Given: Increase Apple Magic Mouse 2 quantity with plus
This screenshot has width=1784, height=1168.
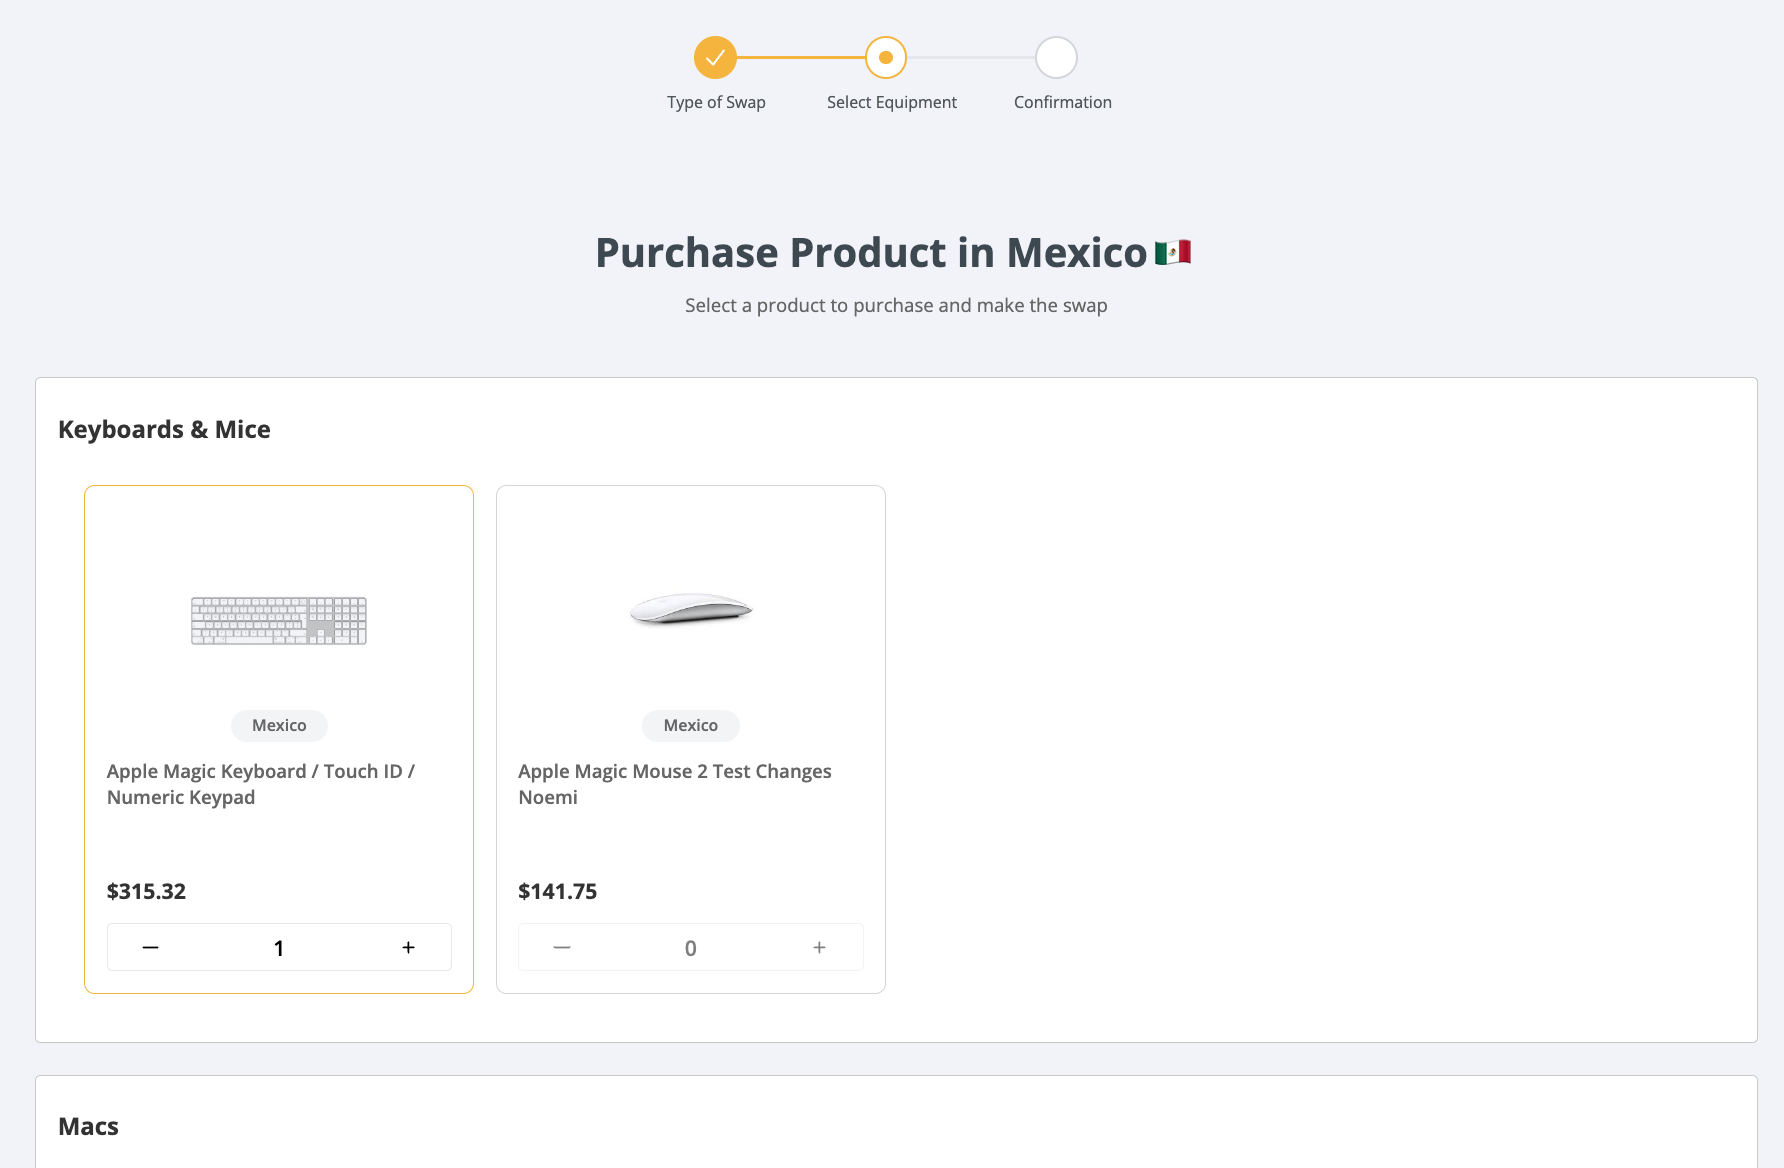Looking at the screenshot, I should pyautogui.click(x=819, y=947).
